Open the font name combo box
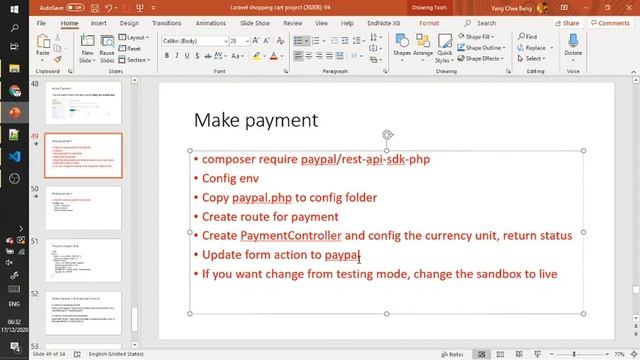640x360 pixels. coord(194,41)
